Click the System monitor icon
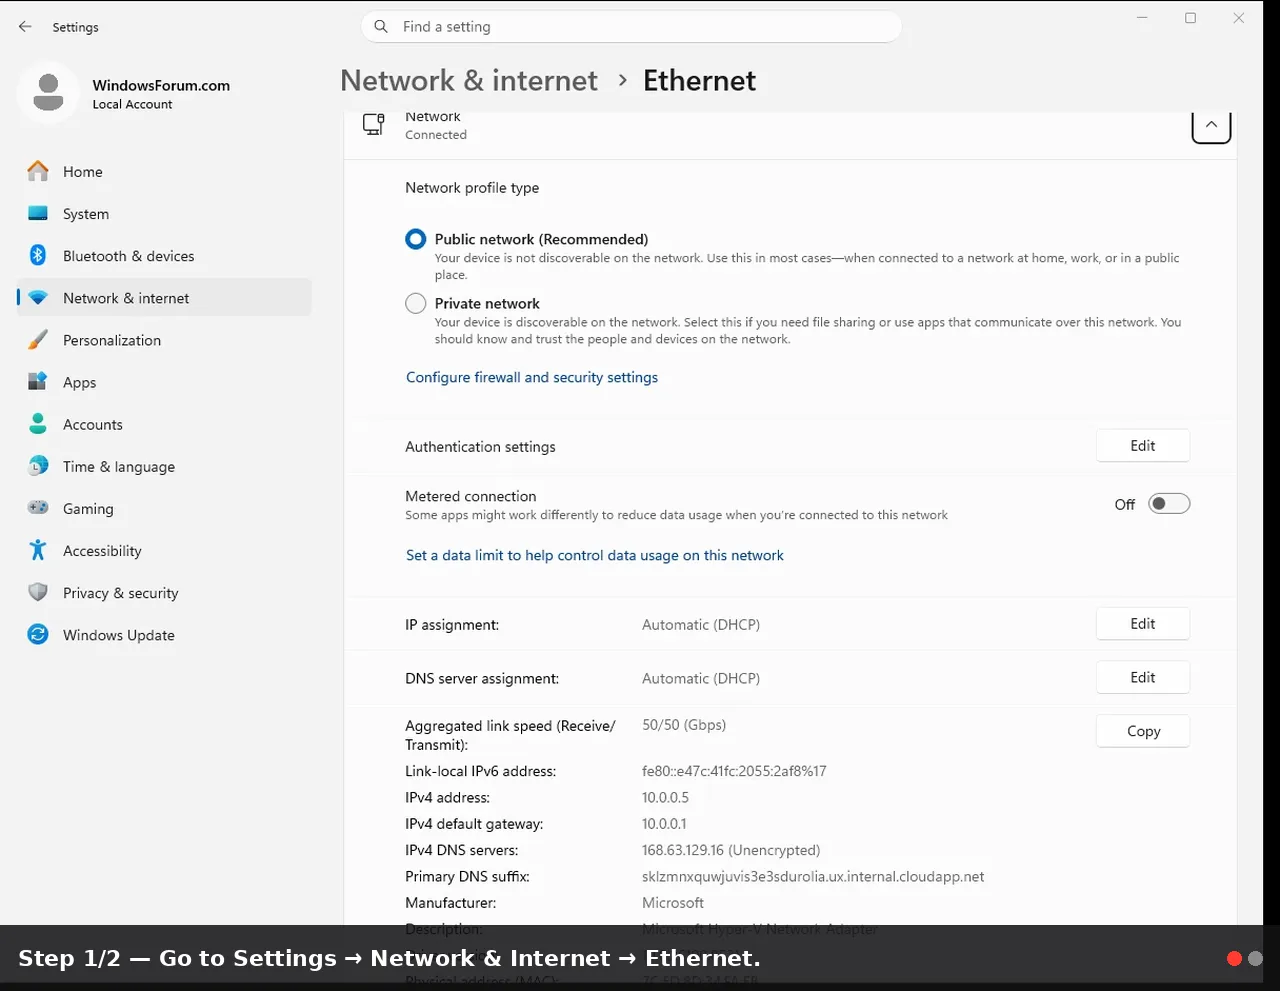1280x991 pixels. coord(38,214)
